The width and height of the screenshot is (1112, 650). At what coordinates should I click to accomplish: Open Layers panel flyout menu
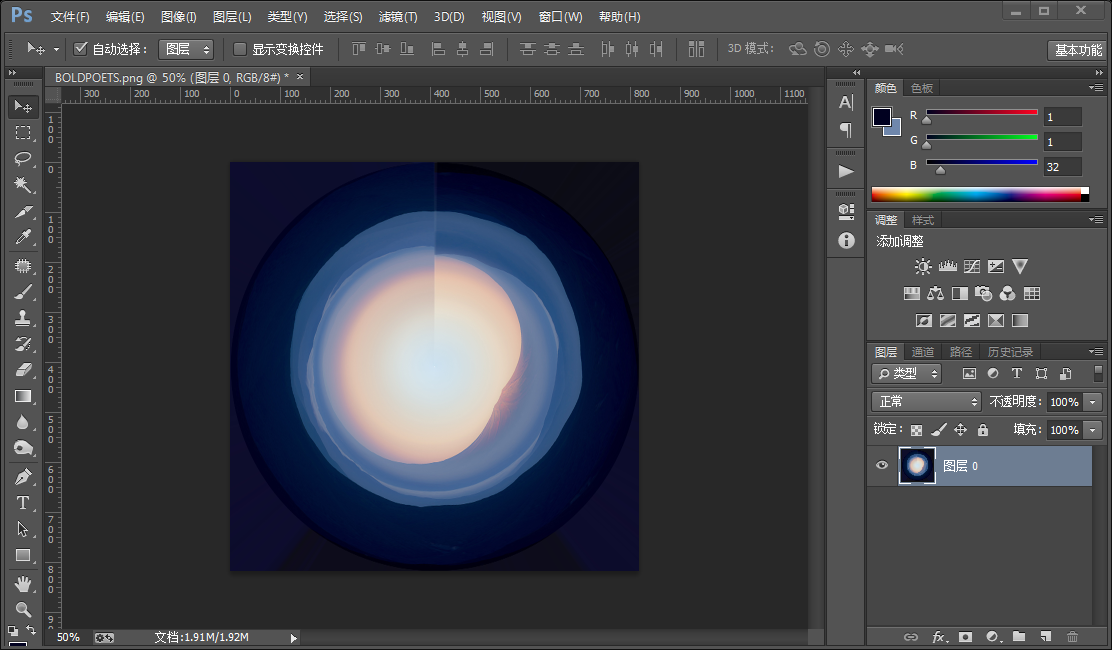tap(1096, 352)
